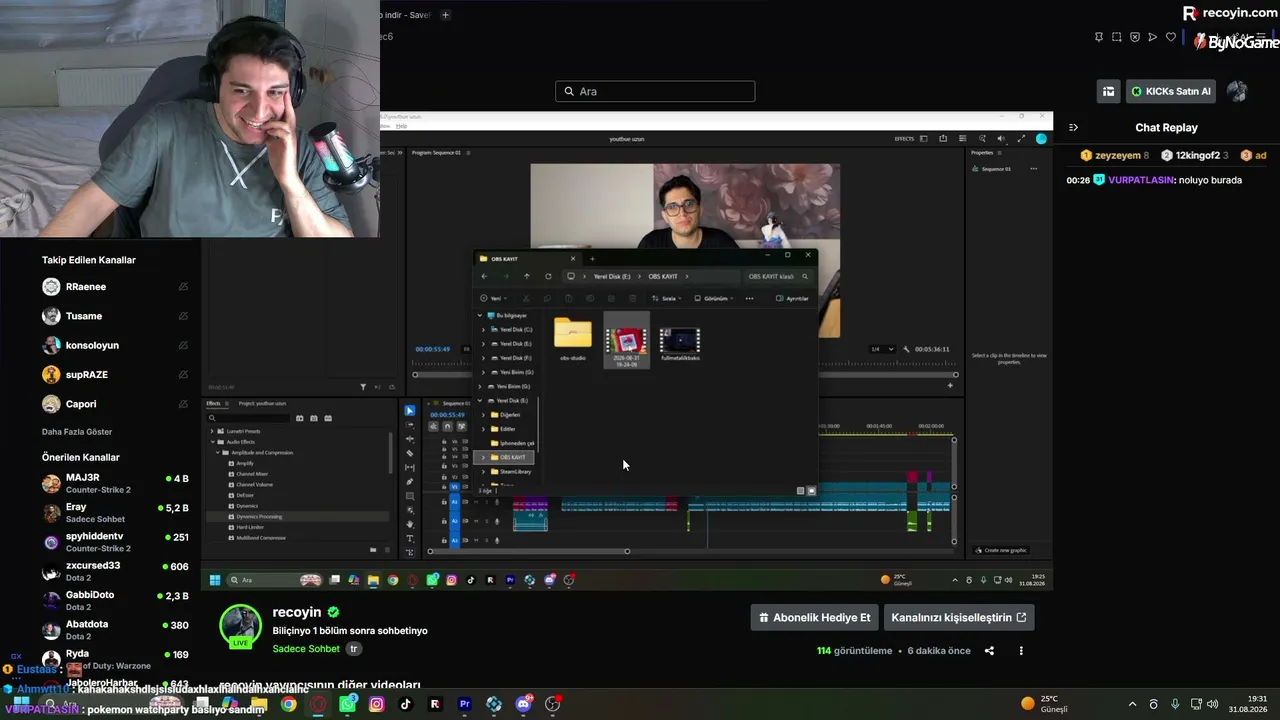Toggle Premiere's fullscreen expand icon

pyautogui.click(x=1021, y=139)
